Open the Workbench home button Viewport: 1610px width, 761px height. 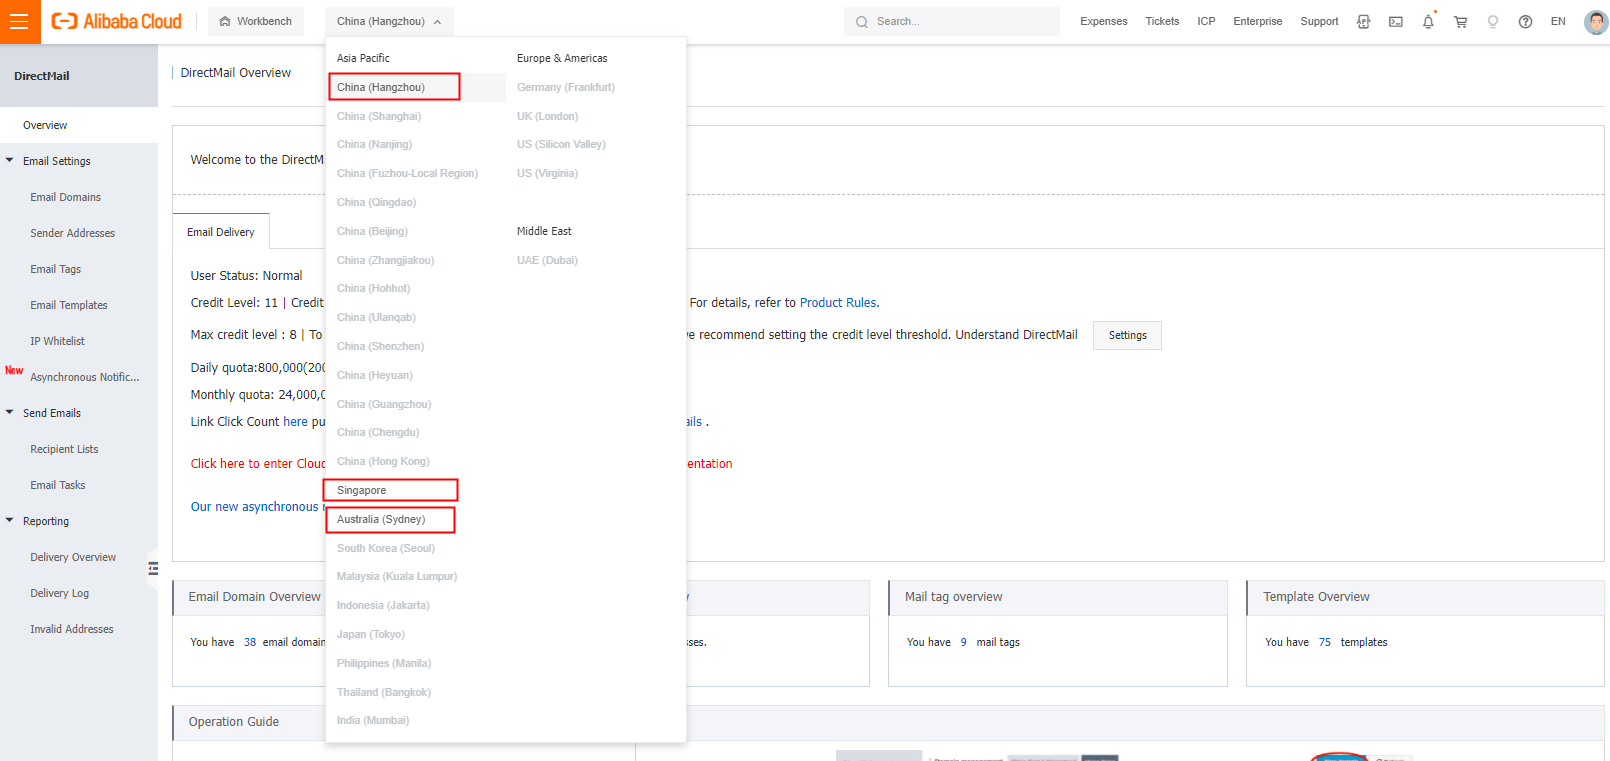point(256,21)
